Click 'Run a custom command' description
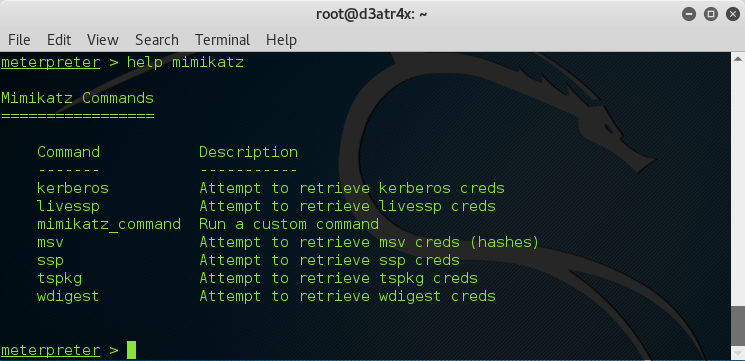745x361 pixels. point(289,224)
